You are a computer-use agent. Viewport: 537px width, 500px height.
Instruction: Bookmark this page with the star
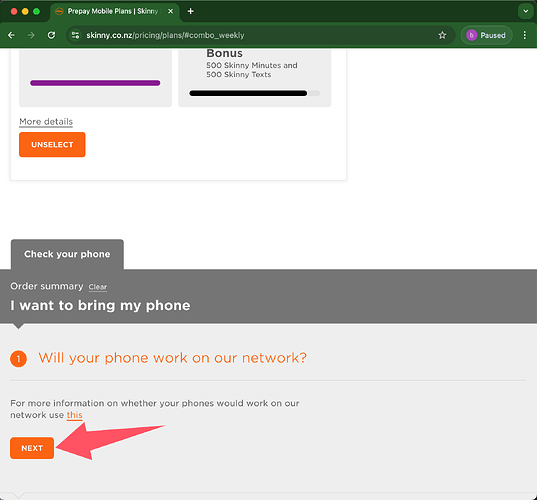[x=442, y=35]
